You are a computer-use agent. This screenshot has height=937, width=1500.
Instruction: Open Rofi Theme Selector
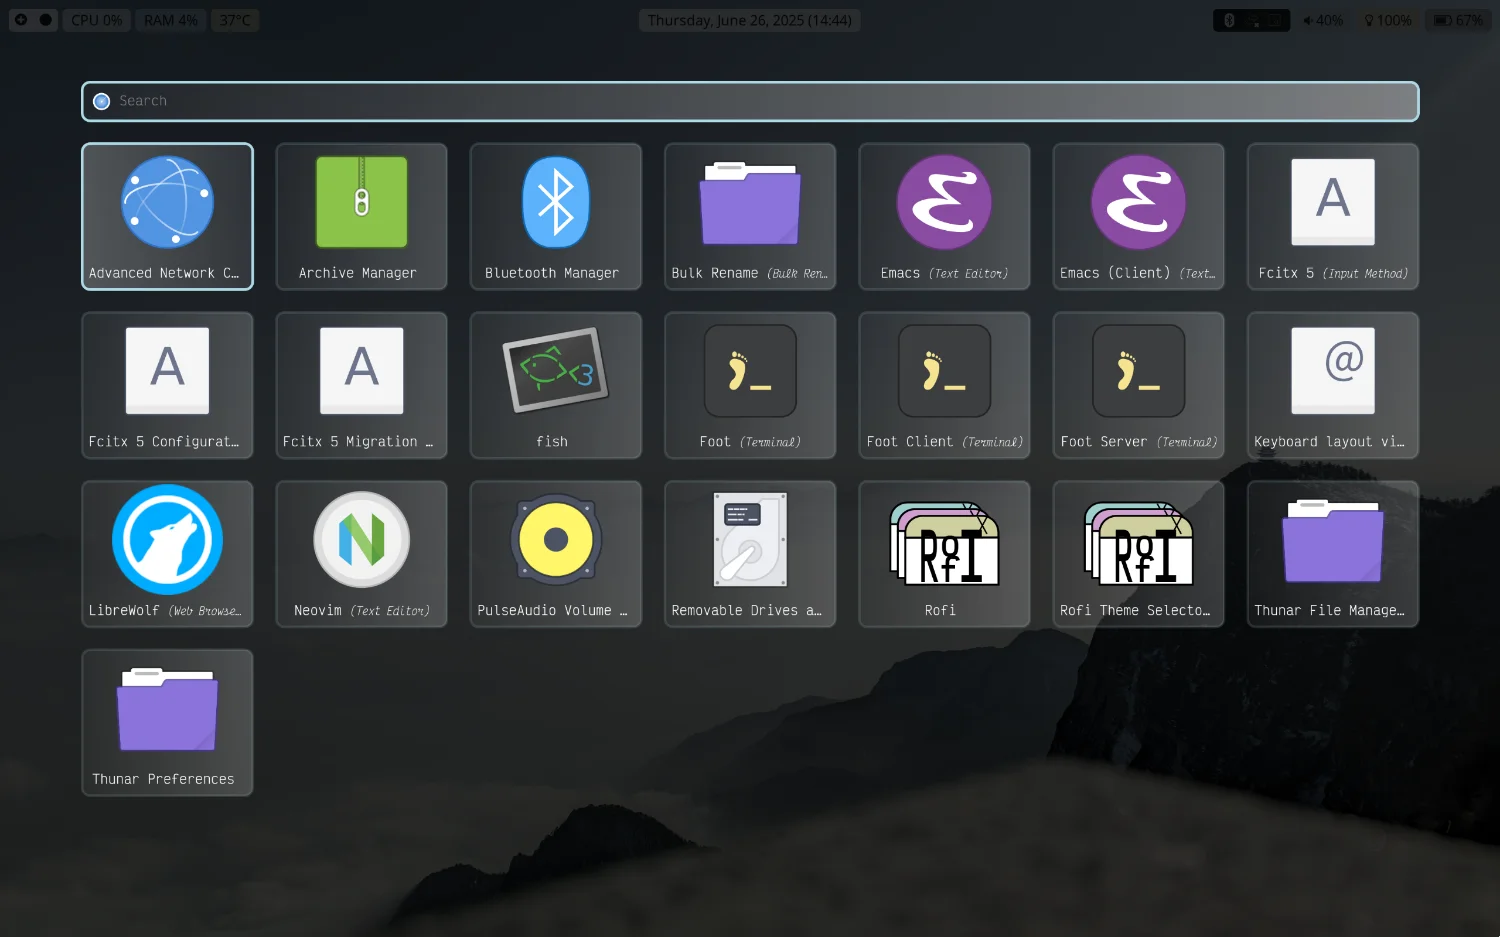(1138, 554)
